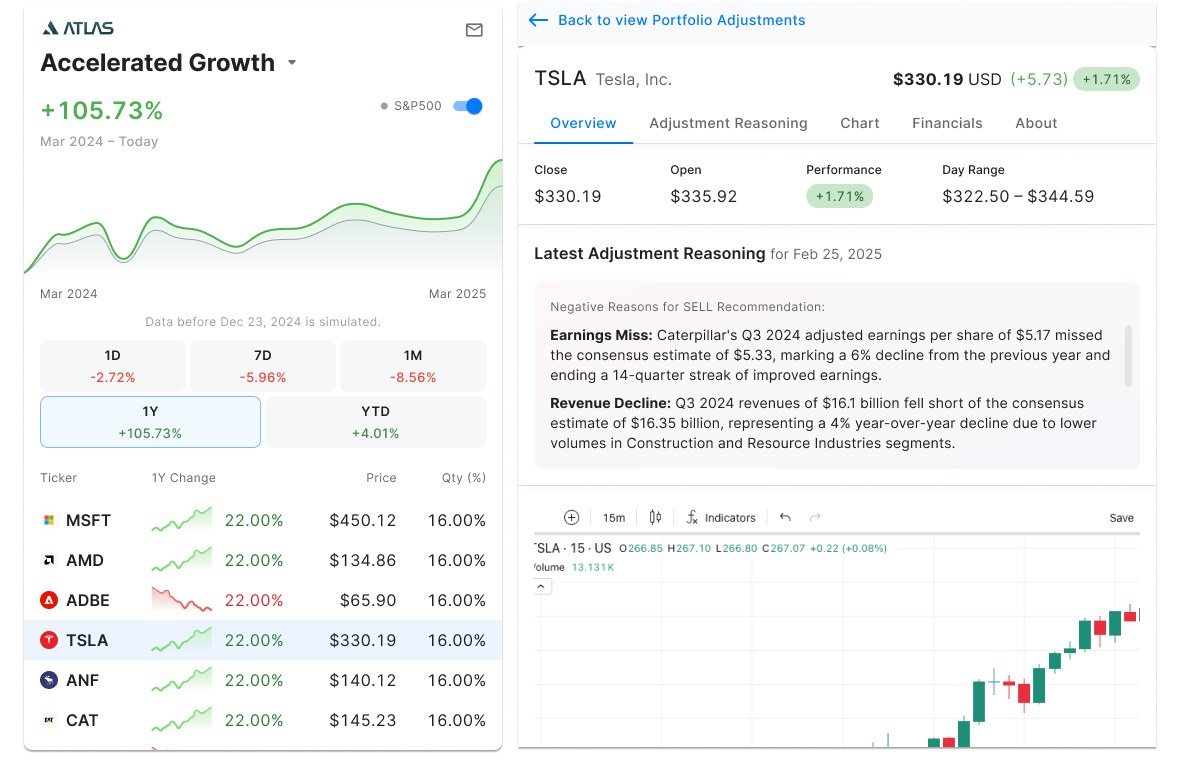
Task: Click ADBE price $65.90
Action: tap(368, 600)
